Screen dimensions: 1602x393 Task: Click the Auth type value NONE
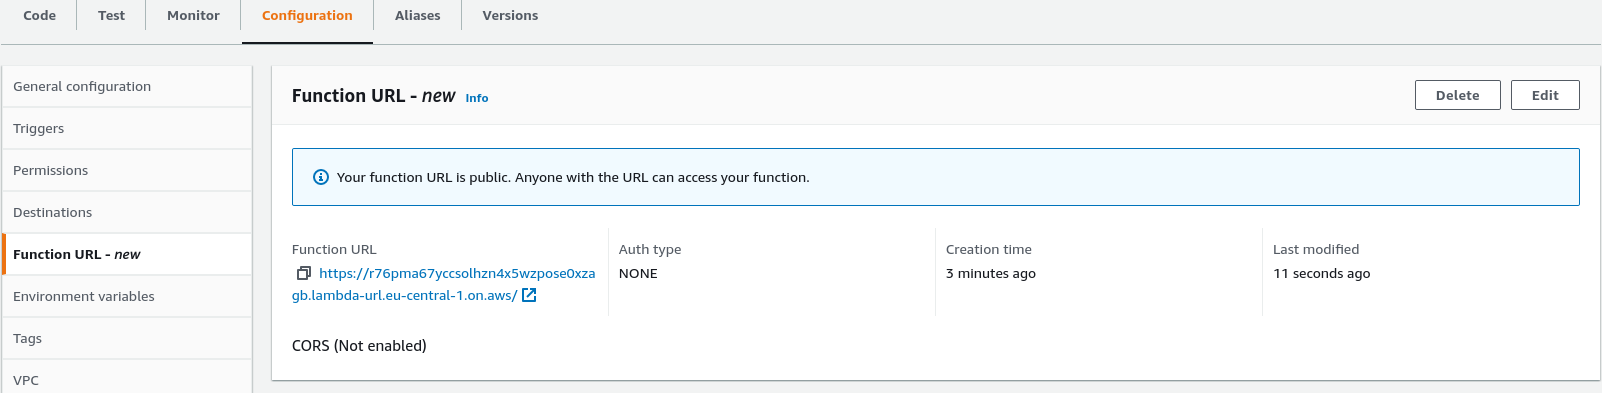click(638, 273)
